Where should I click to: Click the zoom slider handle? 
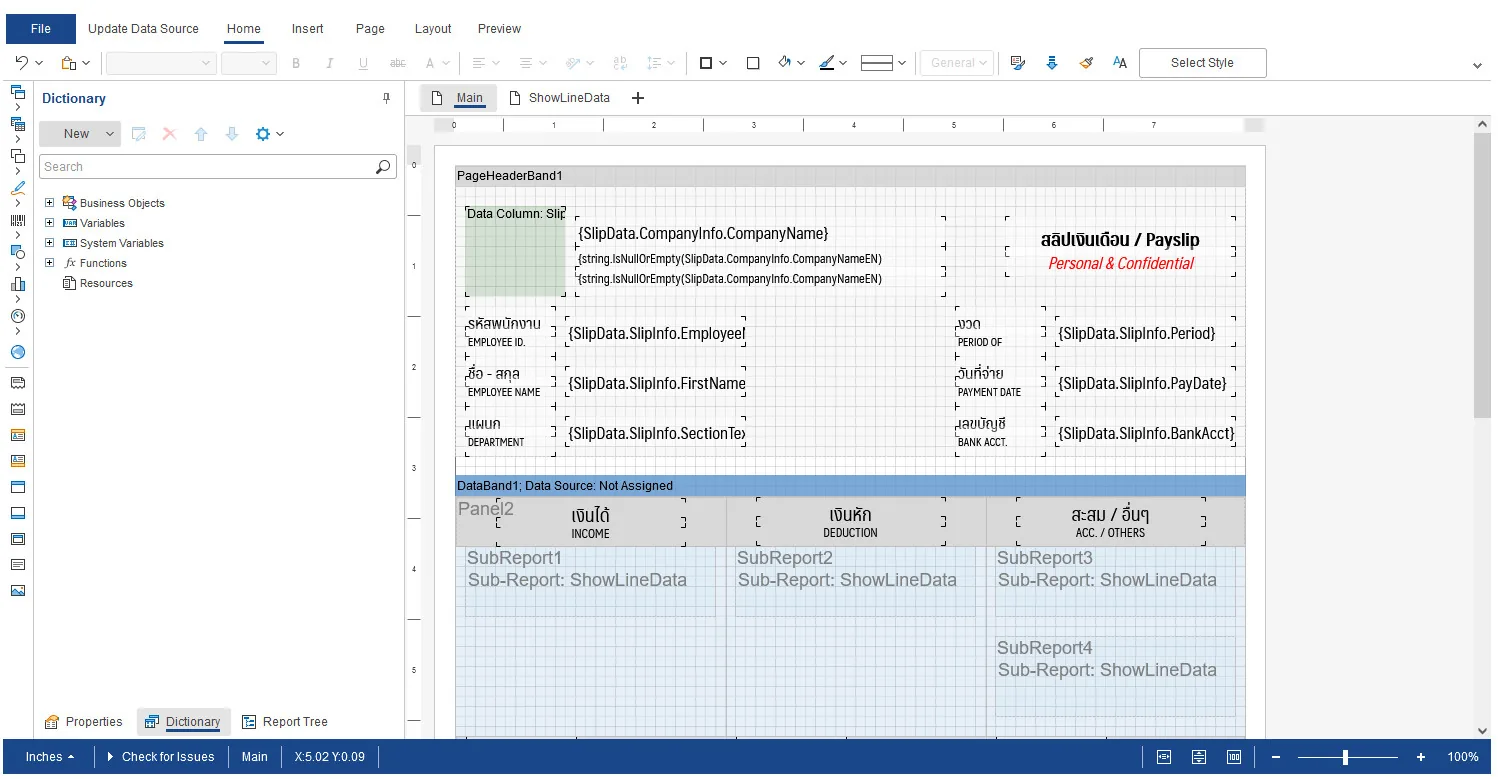pos(1345,757)
